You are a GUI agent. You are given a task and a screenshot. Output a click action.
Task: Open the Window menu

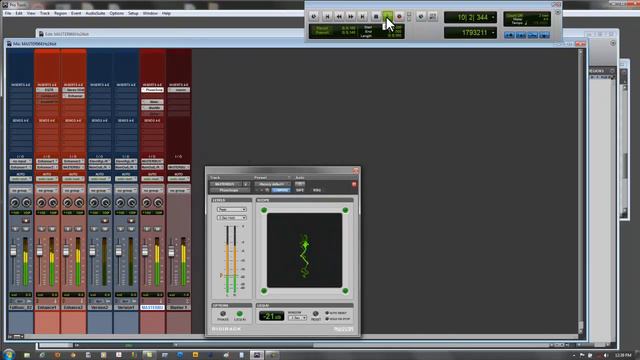[x=150, y=13]
